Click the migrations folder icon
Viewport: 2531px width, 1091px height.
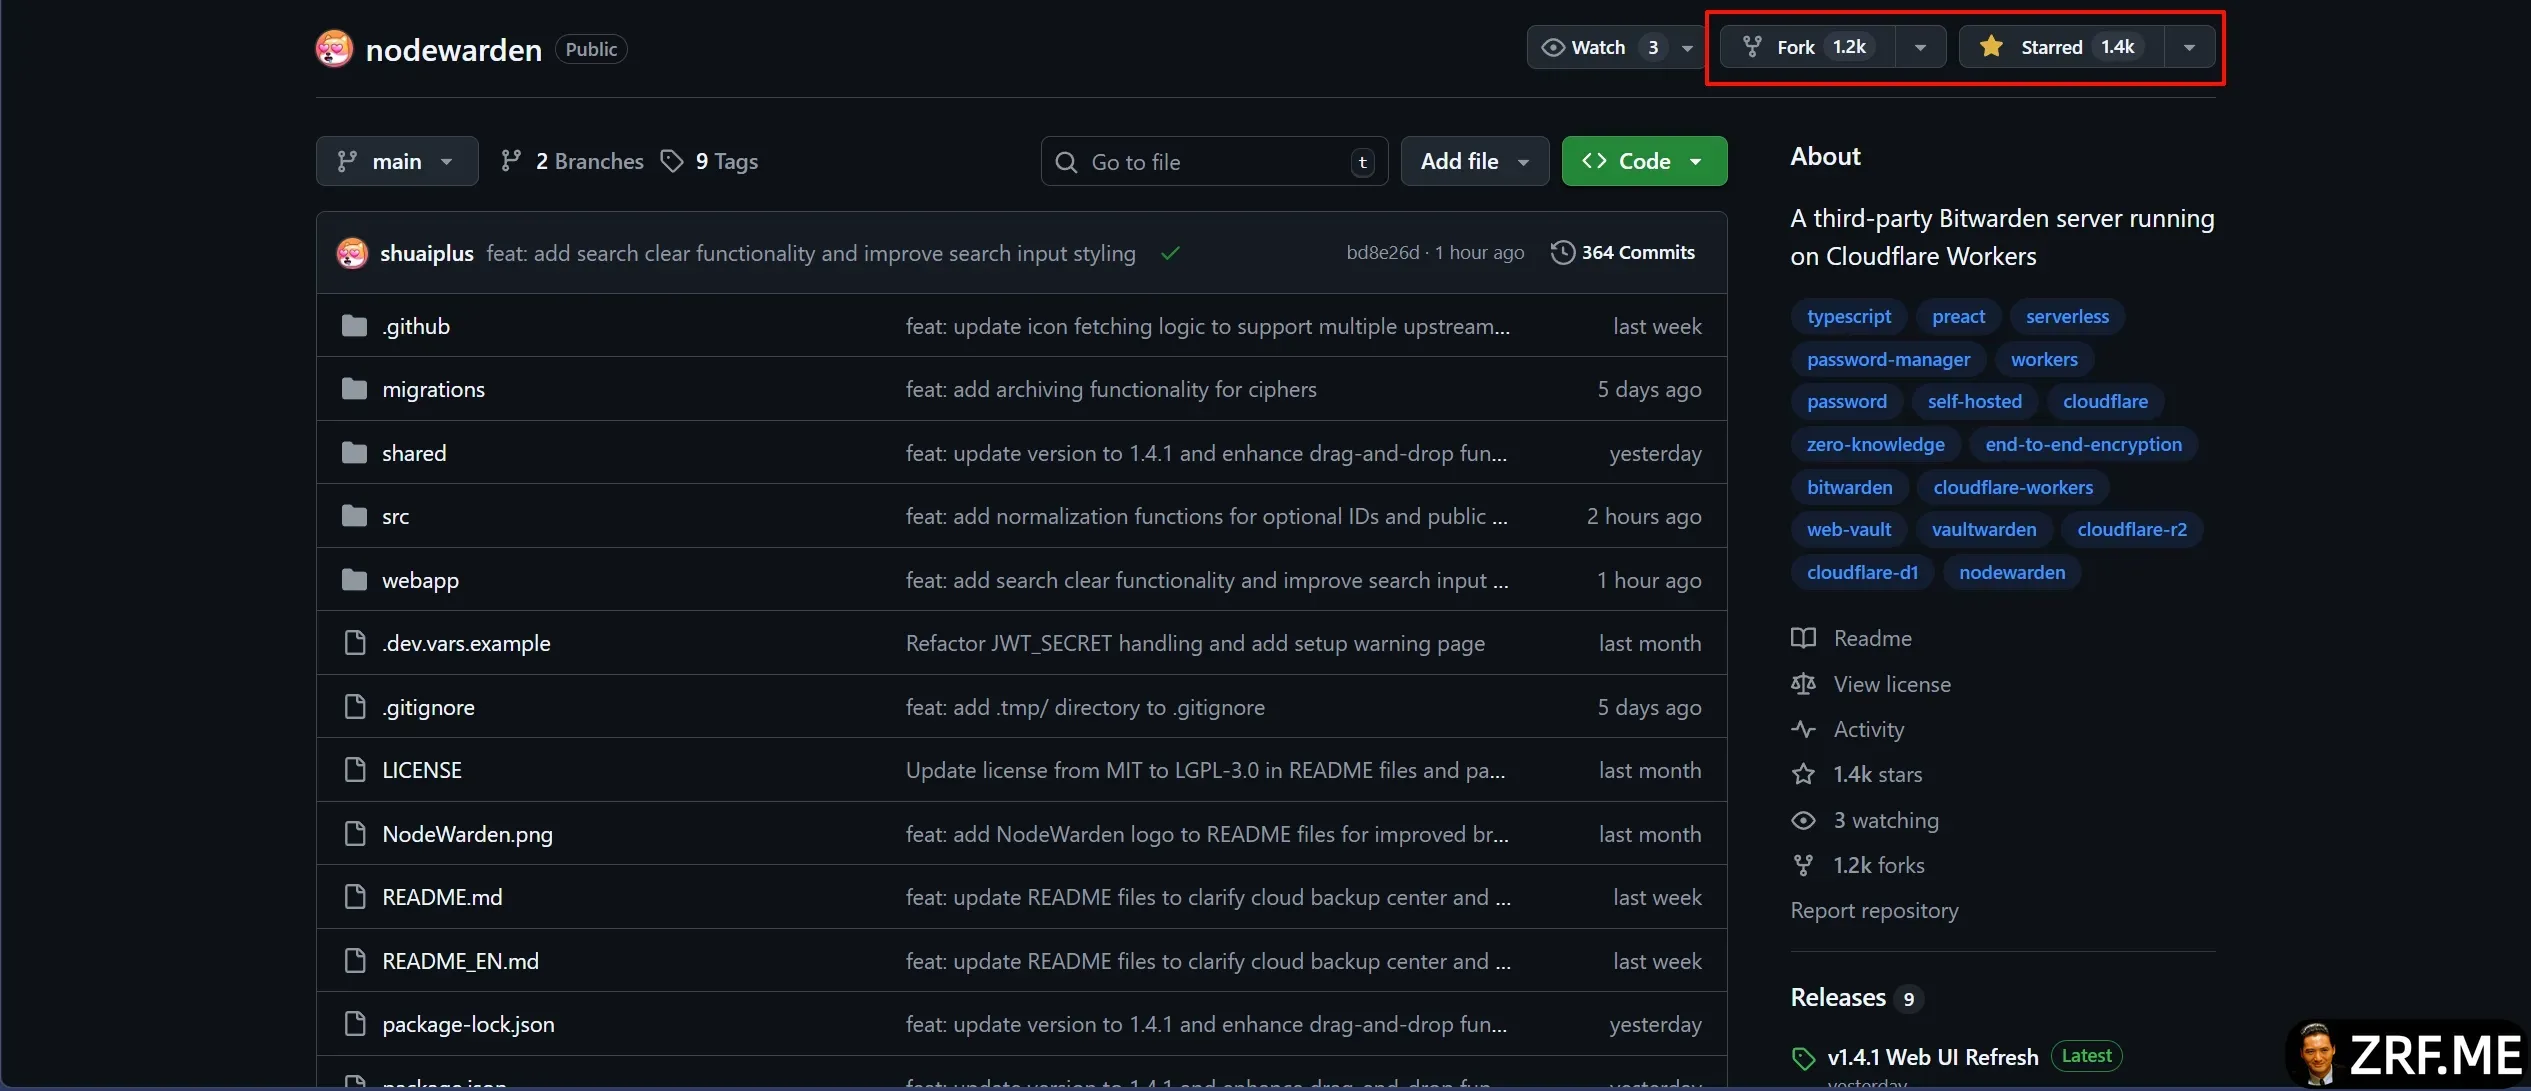point(354,389)
